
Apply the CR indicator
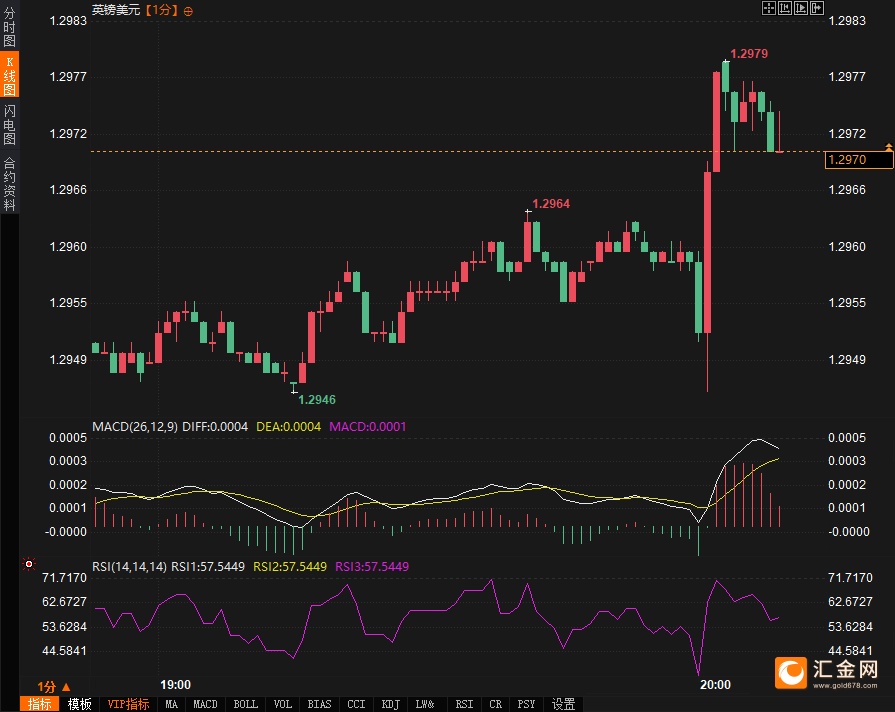tap(495, 704)
